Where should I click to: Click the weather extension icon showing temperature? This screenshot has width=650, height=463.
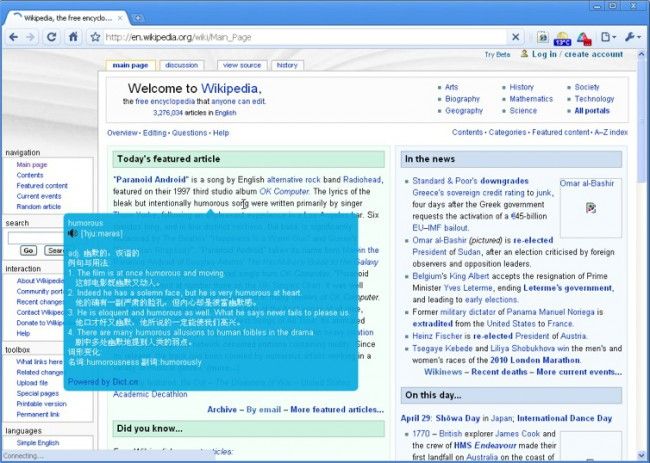click(562, 39)
